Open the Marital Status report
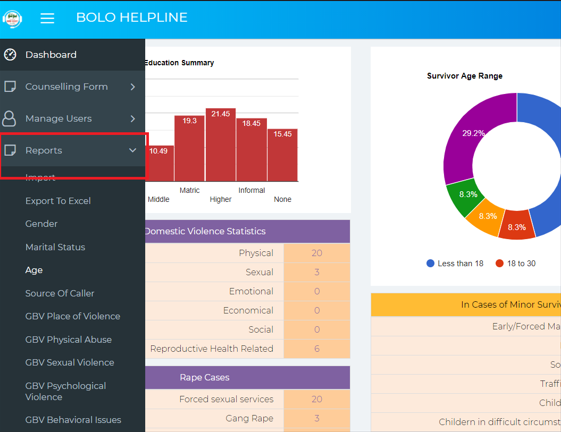 coord(55,247)
